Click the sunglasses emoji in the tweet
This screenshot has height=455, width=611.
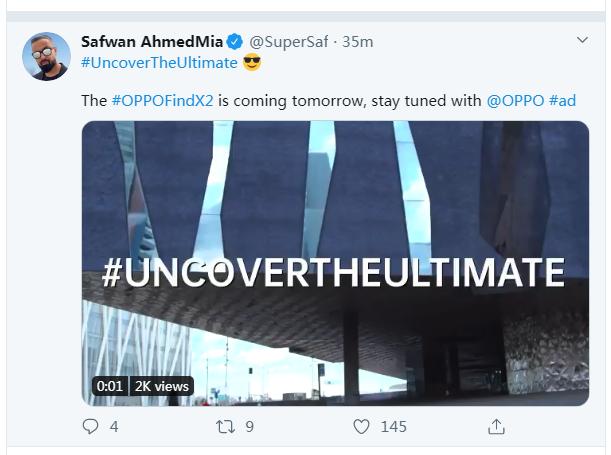(x=252, y=63)
